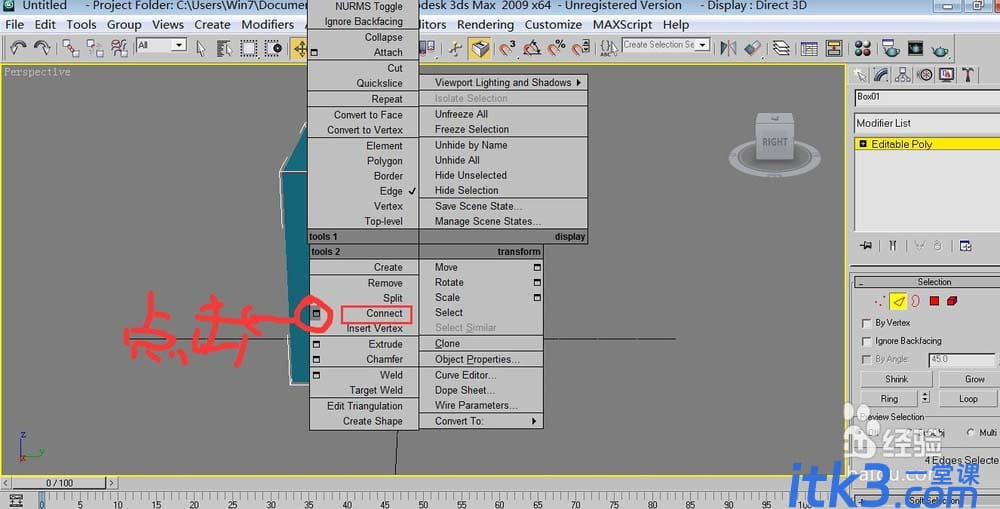This screenshot has height=509, width=1000.
Task: Switch to Motion command panel tab
Action: 925,75
